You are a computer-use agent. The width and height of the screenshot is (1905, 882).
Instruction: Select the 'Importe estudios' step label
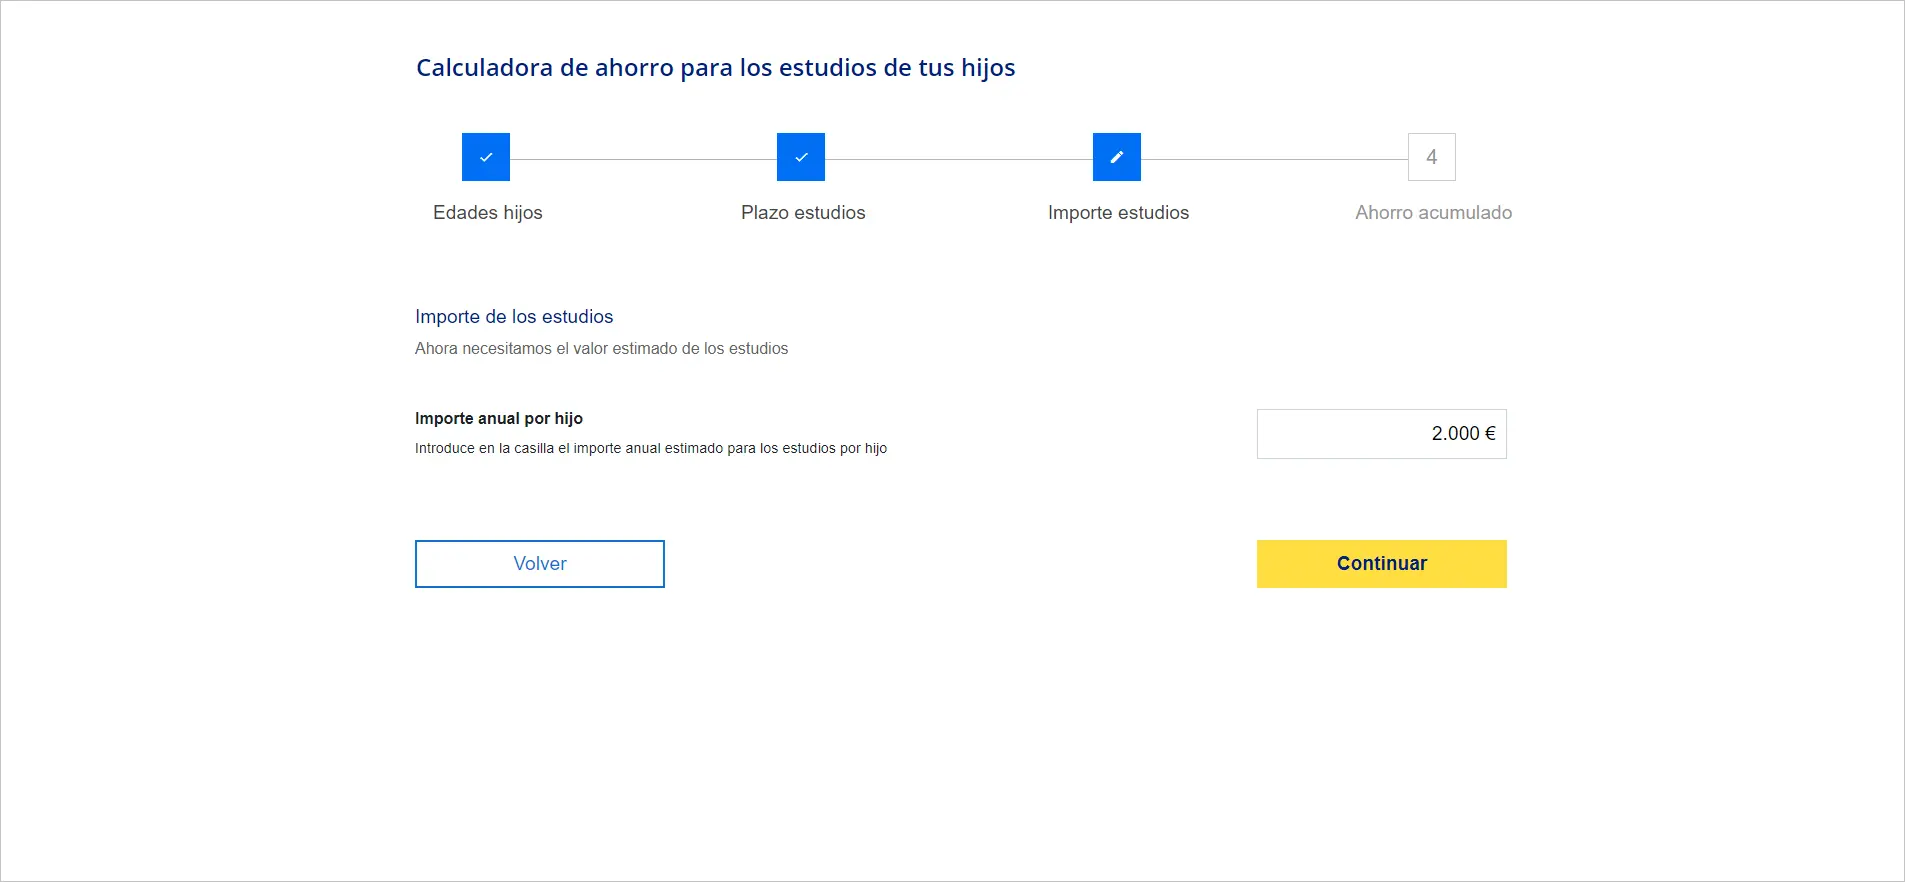pos(1118,213)
